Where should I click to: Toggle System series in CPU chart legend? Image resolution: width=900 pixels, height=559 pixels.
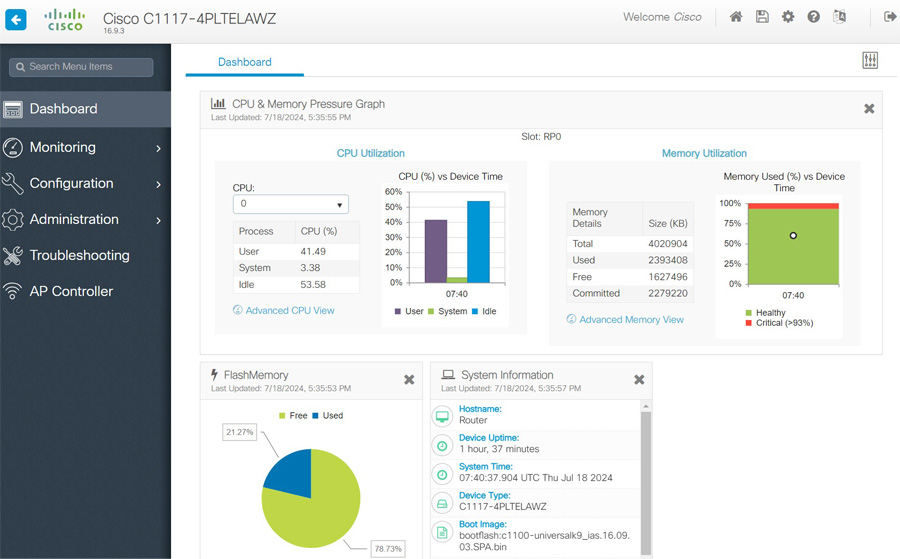[x=447, y=311]
